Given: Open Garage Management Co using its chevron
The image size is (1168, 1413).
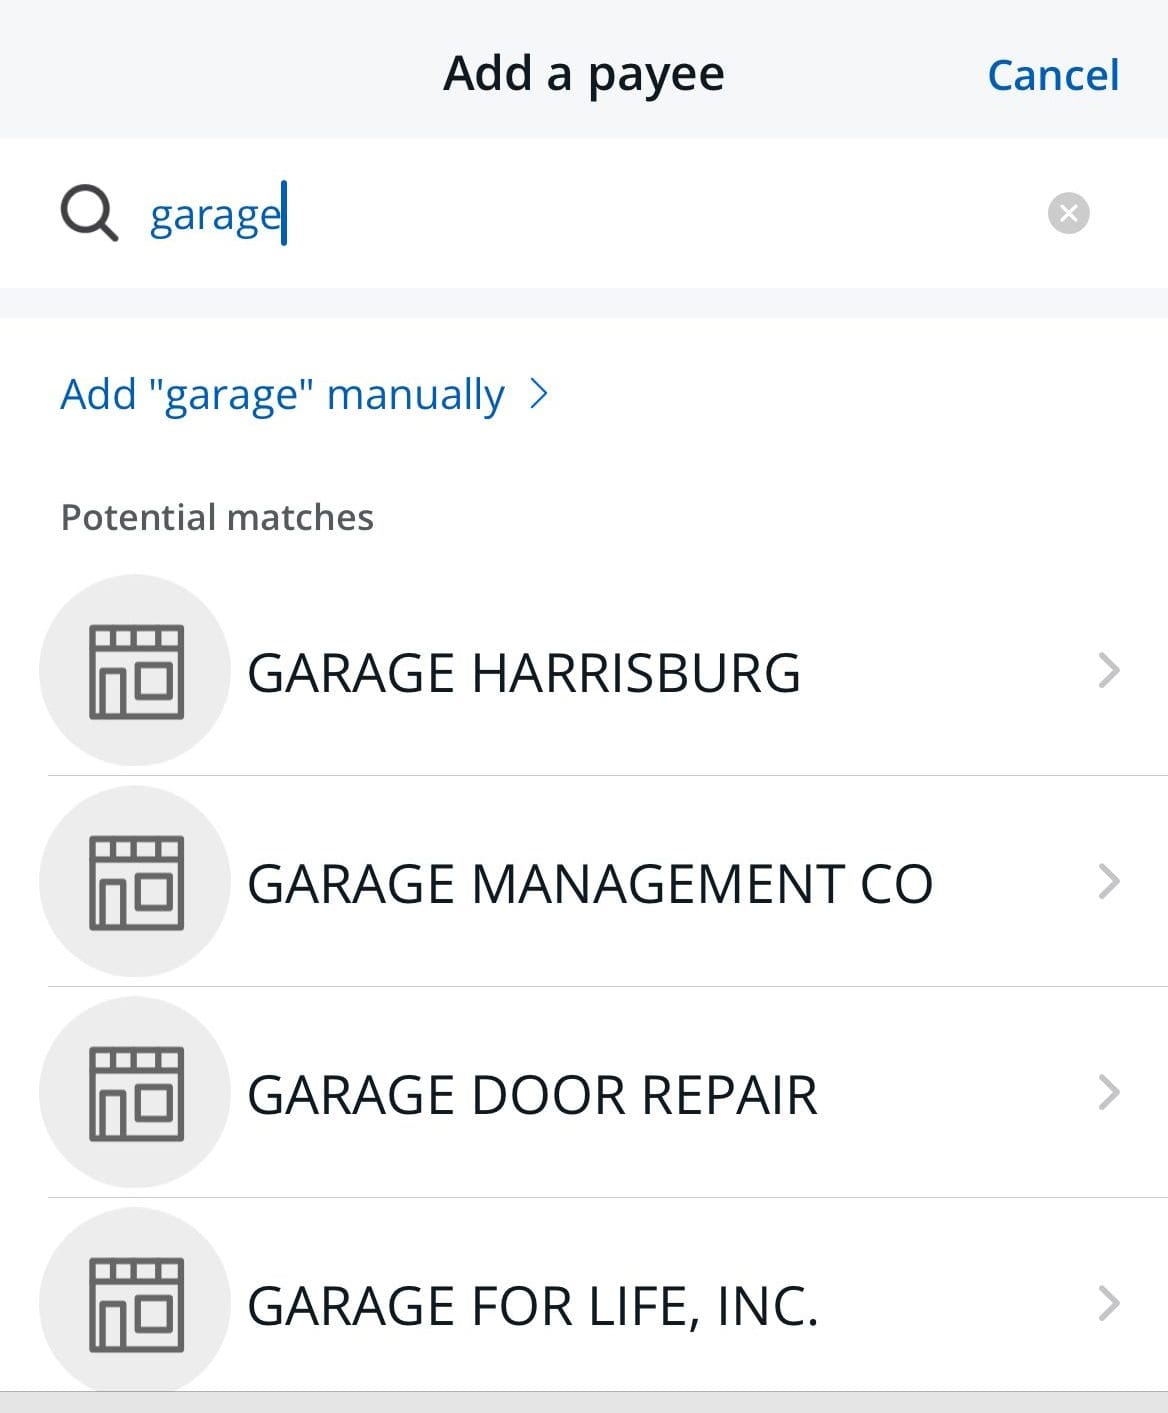Looking at the screenshot, I should tap(1108, 882).
